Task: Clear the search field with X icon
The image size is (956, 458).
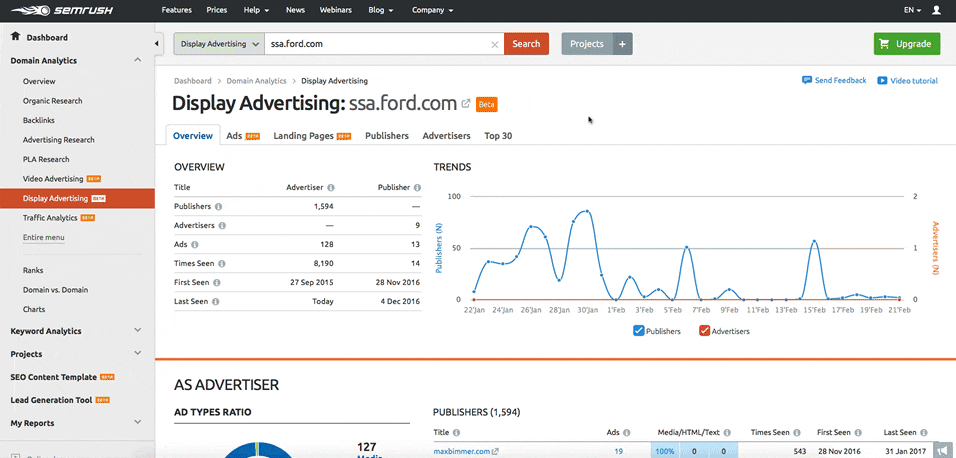Action: pos(494,44)
